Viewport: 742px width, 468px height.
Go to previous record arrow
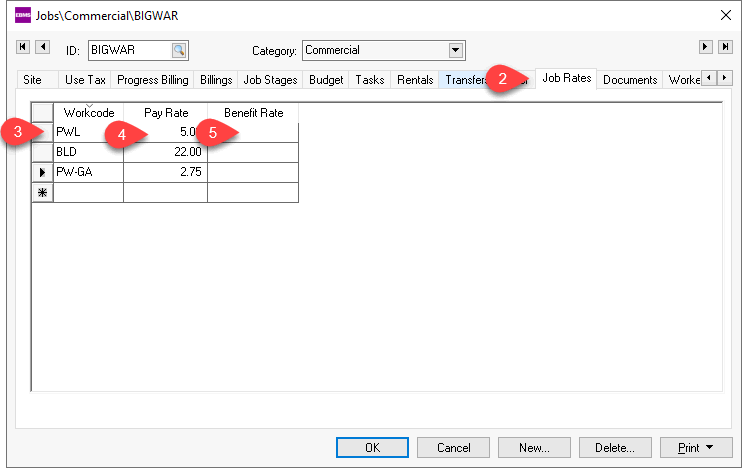[x=42, y=47]
